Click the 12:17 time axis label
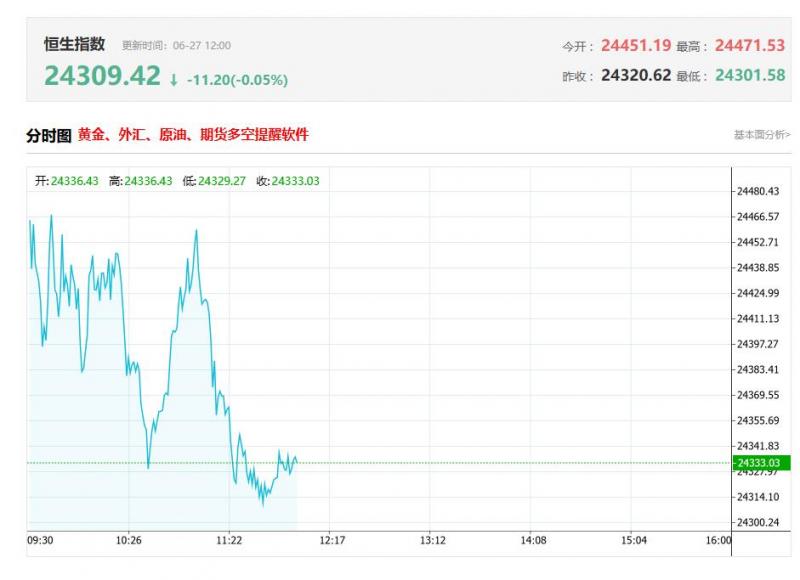The width and height of the screenshot is (800, 580). [332, 540]
